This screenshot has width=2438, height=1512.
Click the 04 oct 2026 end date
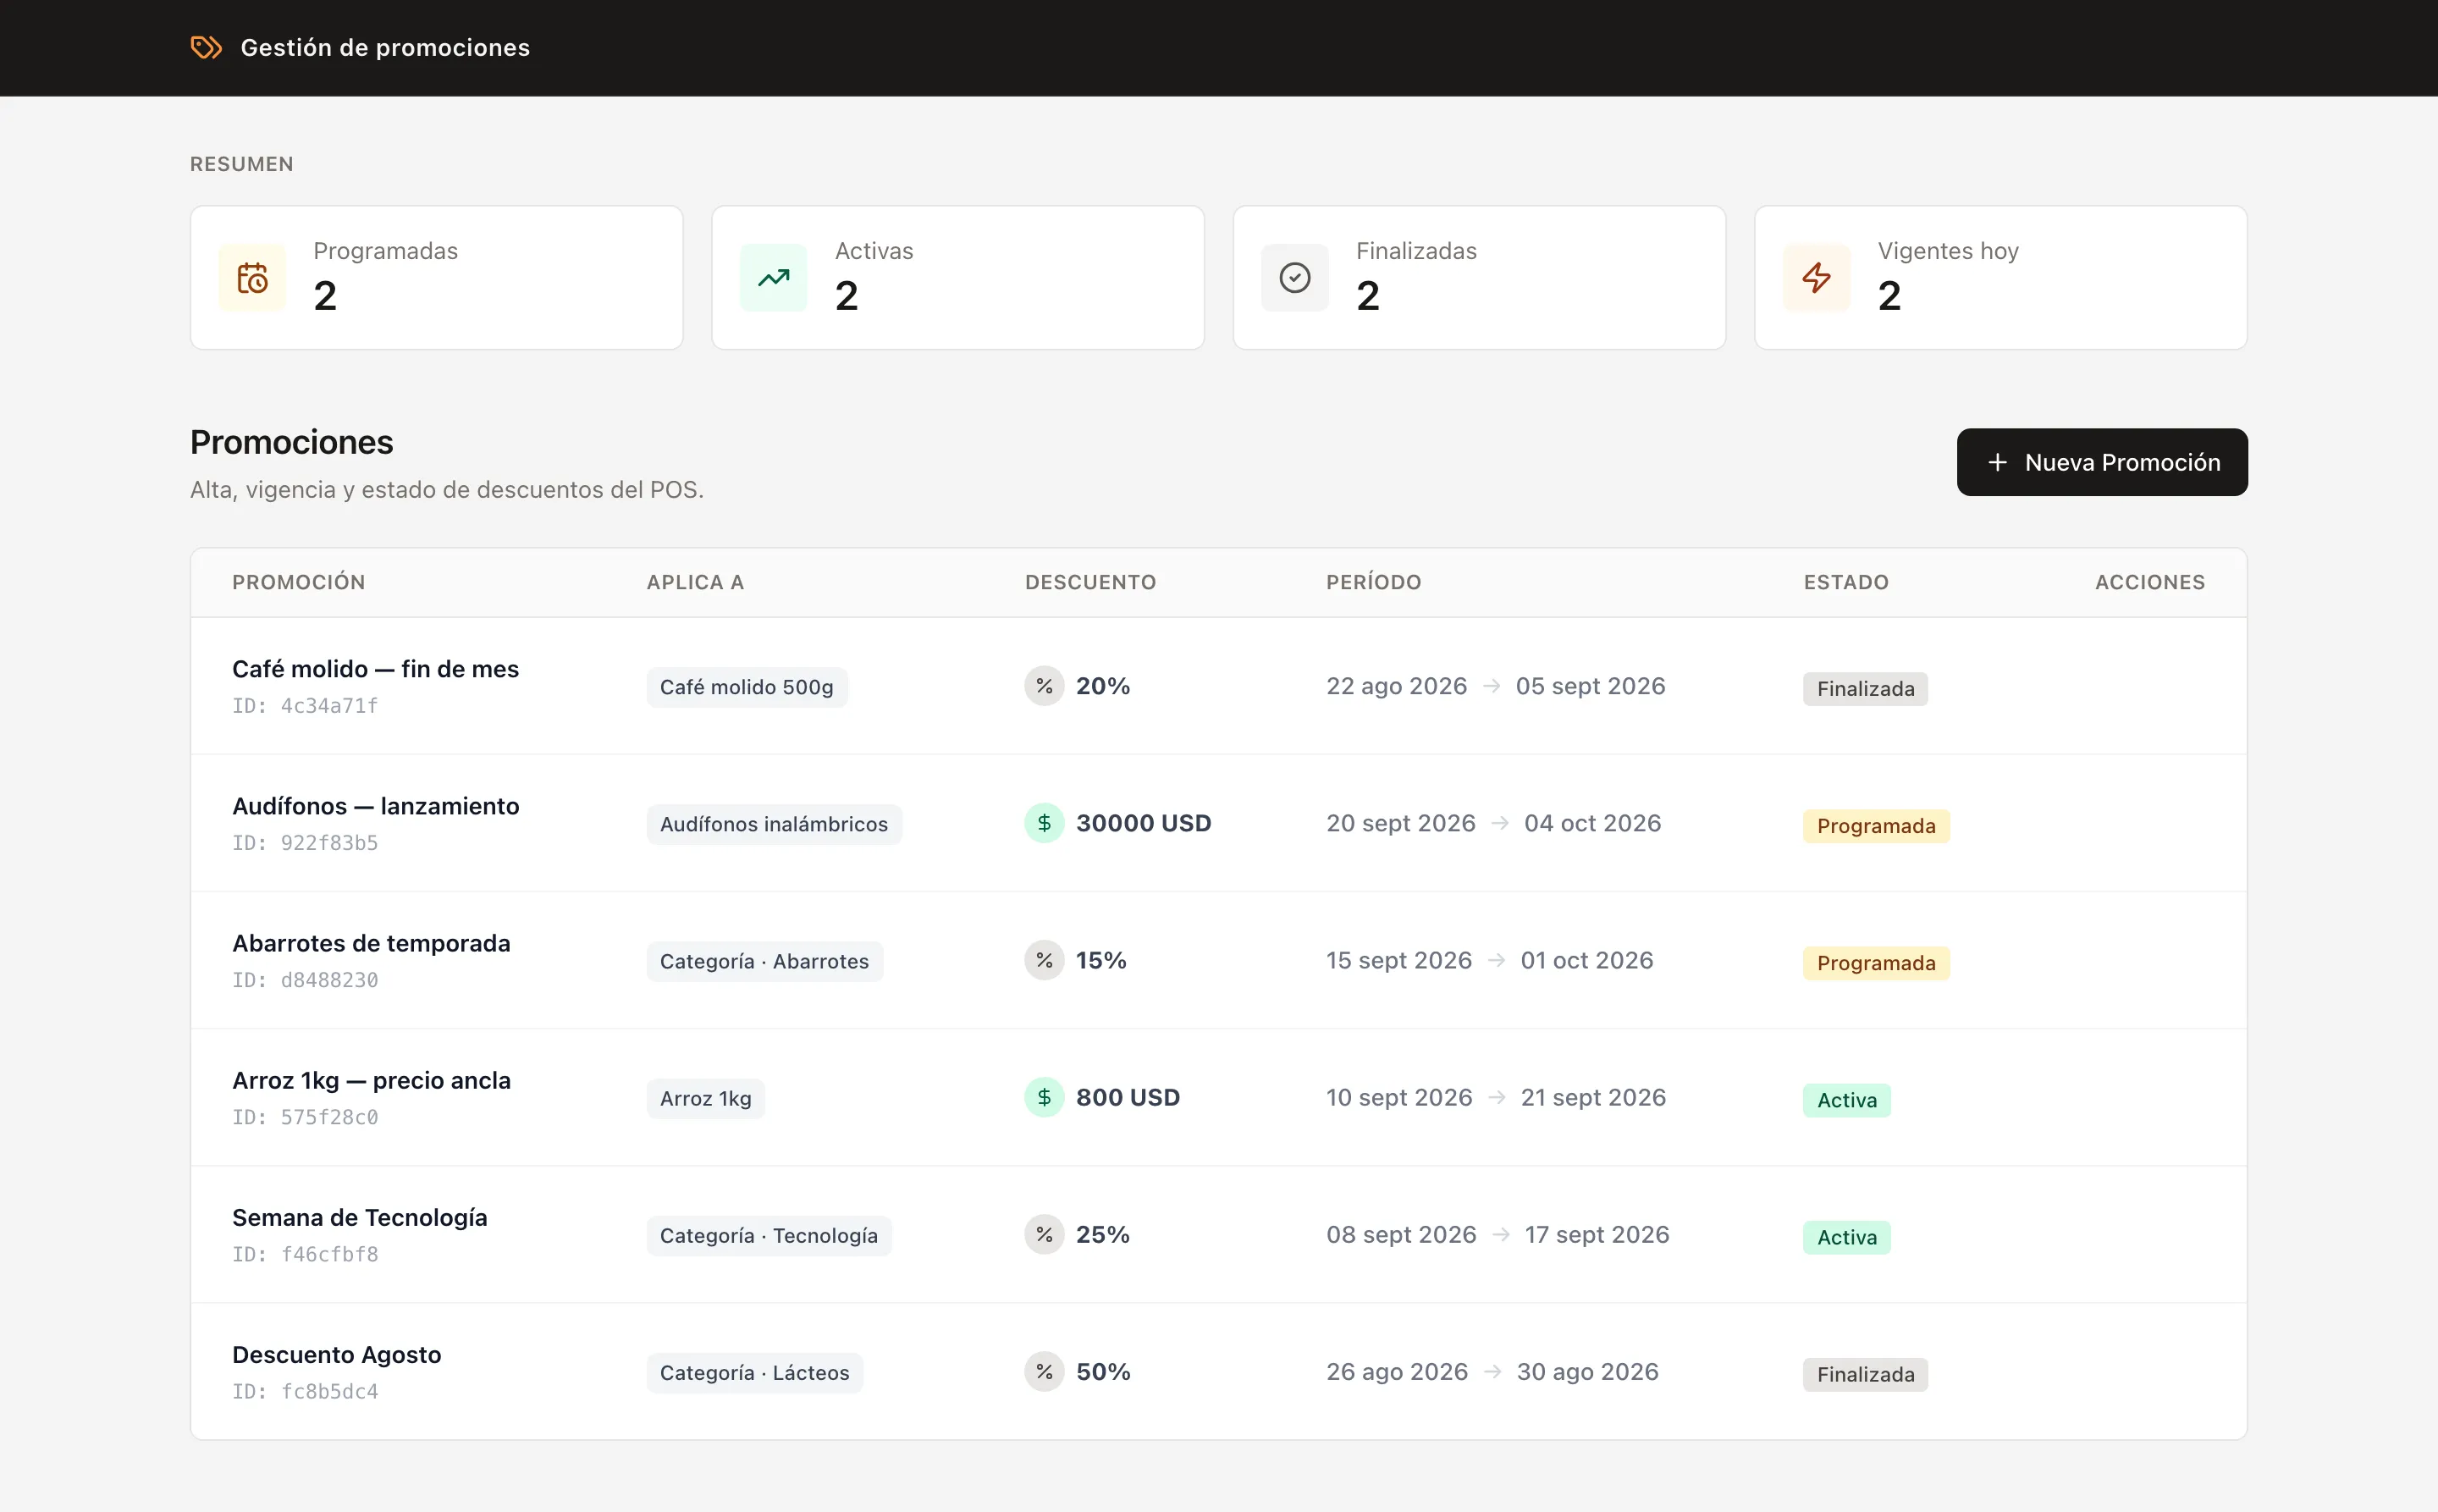click(x=1592, y=823)
